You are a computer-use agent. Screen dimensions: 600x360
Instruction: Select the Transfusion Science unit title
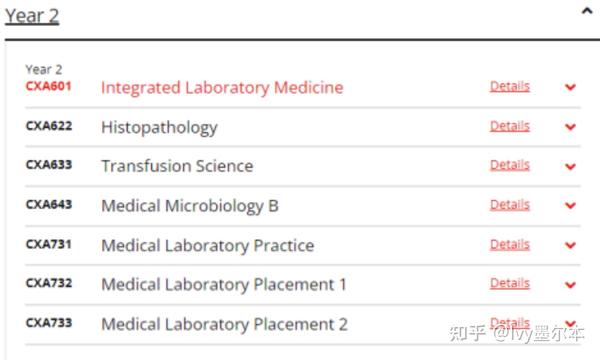(x=177, y=166)
